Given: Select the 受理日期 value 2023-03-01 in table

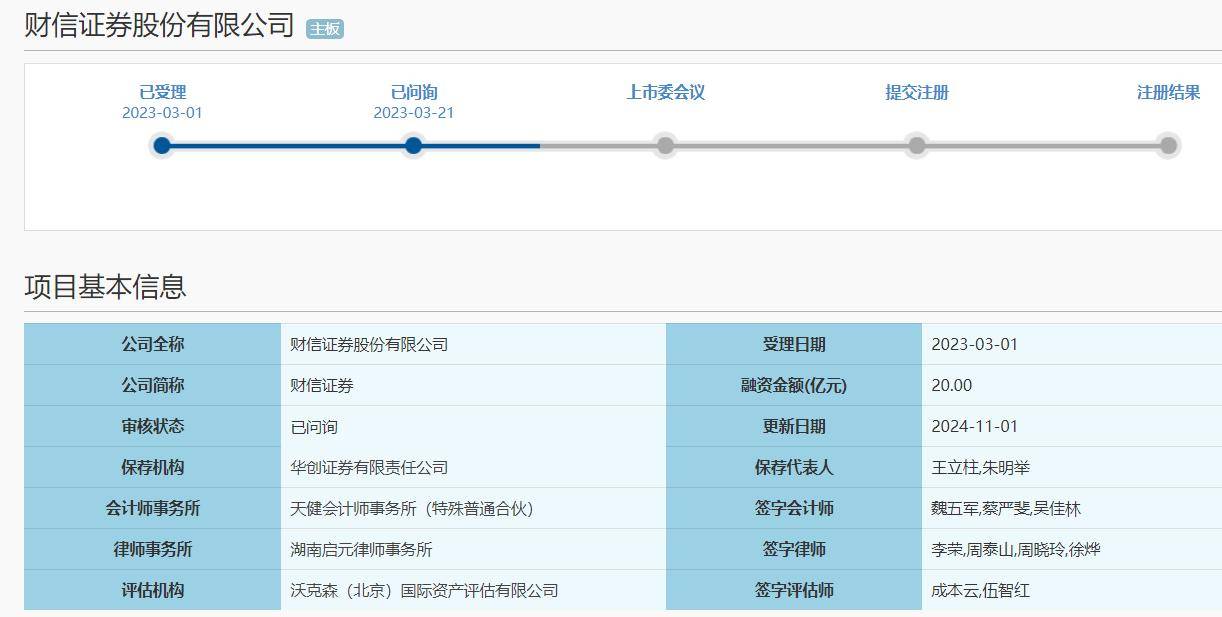Looking at the screenshot, I should pyautogui.click(x=974, y=344).
